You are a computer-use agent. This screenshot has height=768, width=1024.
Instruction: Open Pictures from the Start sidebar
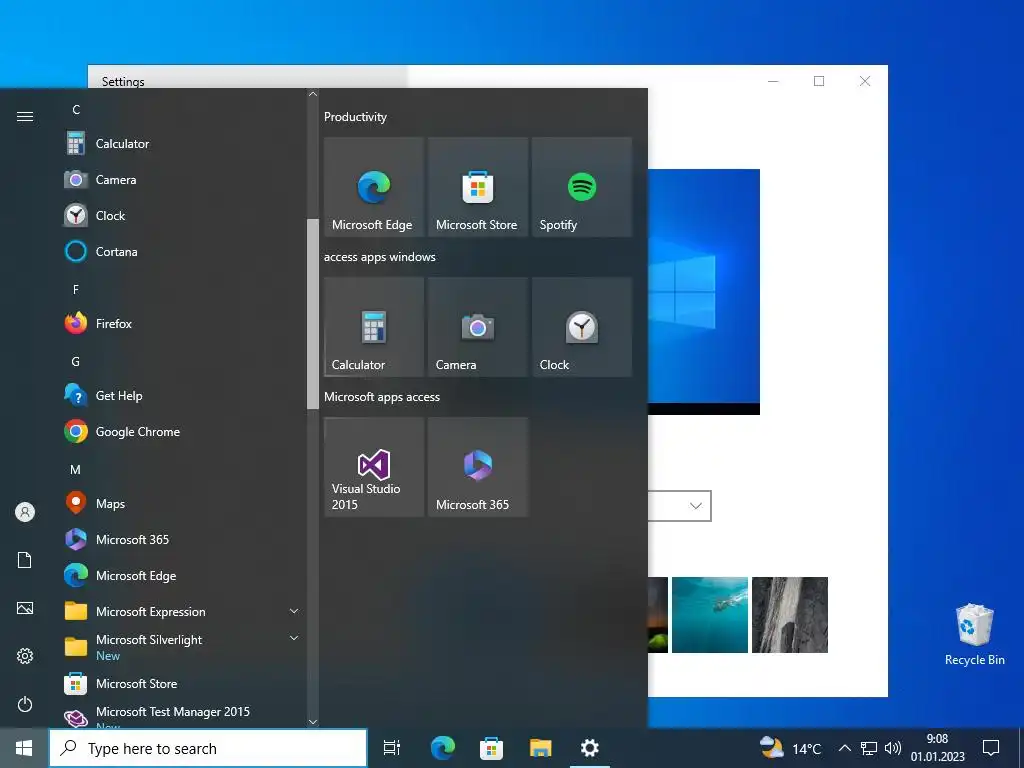click(25, 608)
